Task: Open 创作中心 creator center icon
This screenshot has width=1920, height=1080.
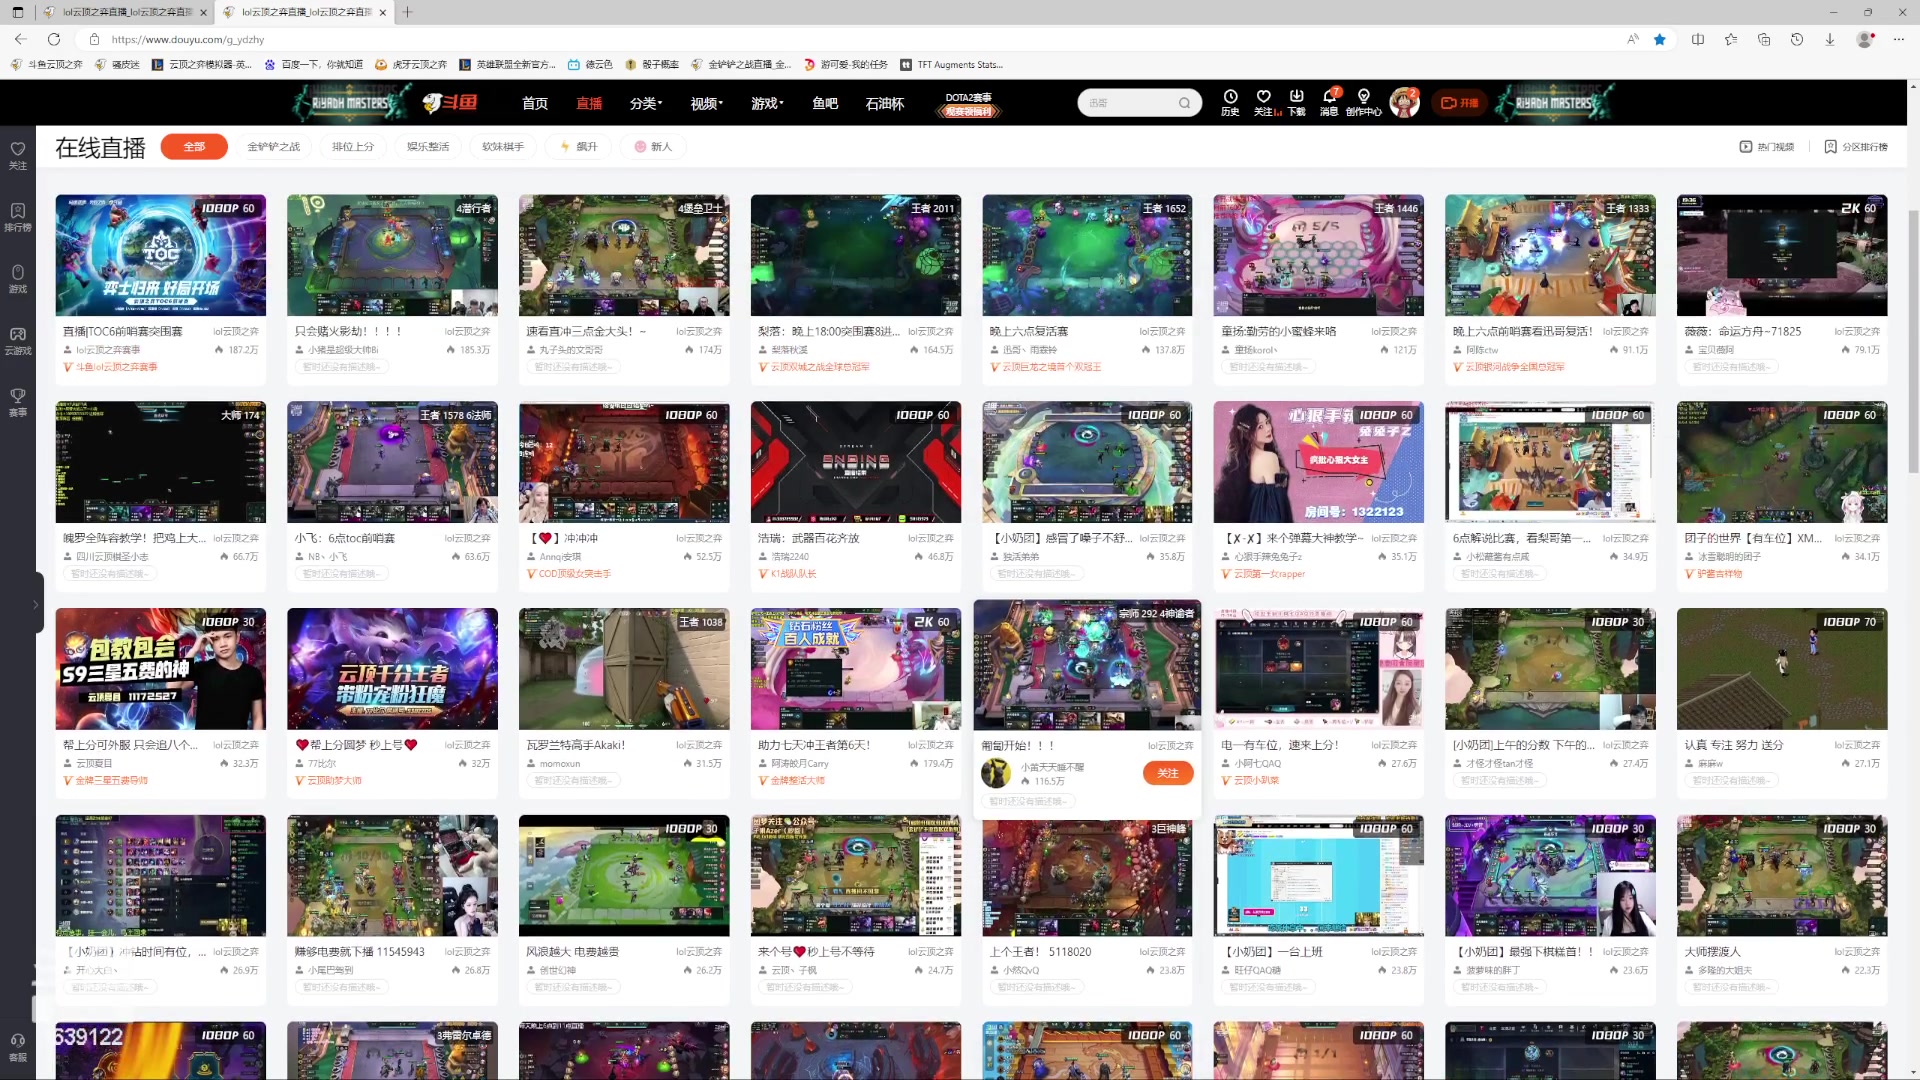Action: [x=1363, y=102]
